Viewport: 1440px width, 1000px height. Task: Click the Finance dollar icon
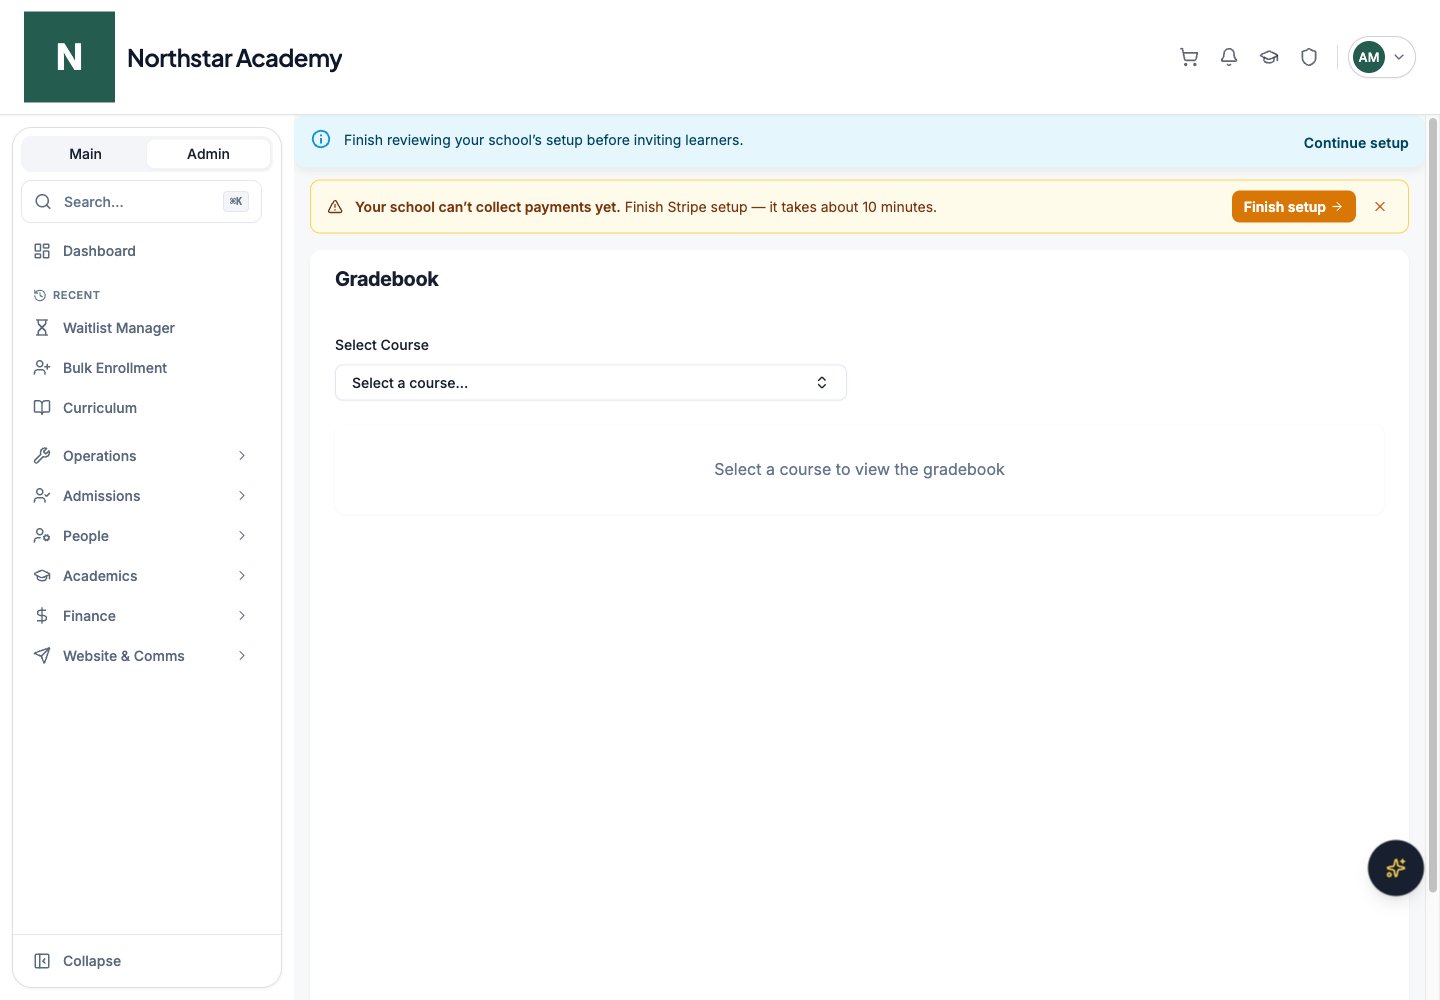click(x=42, y=616)
